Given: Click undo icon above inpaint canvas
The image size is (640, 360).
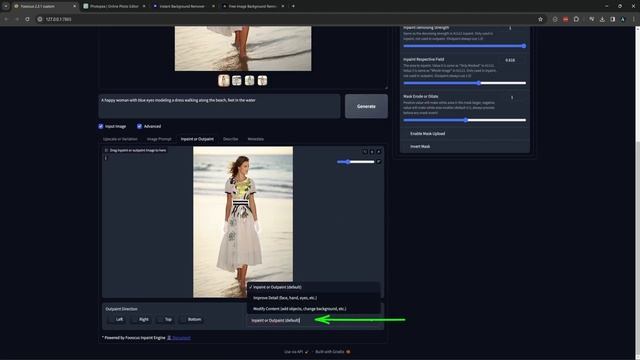Looking at the screenshot, I should (x=365, y=152).
